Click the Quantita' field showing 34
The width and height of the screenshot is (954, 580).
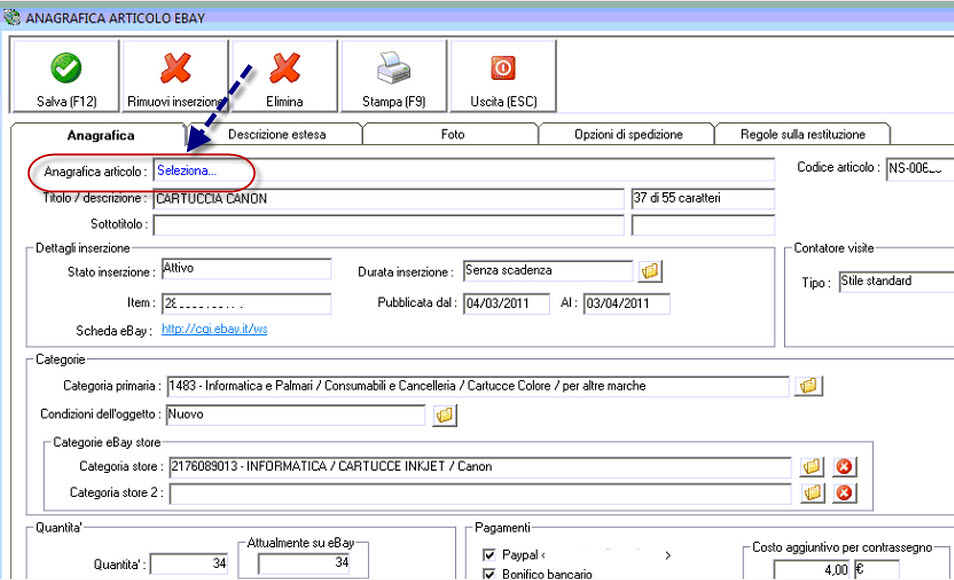189,564
